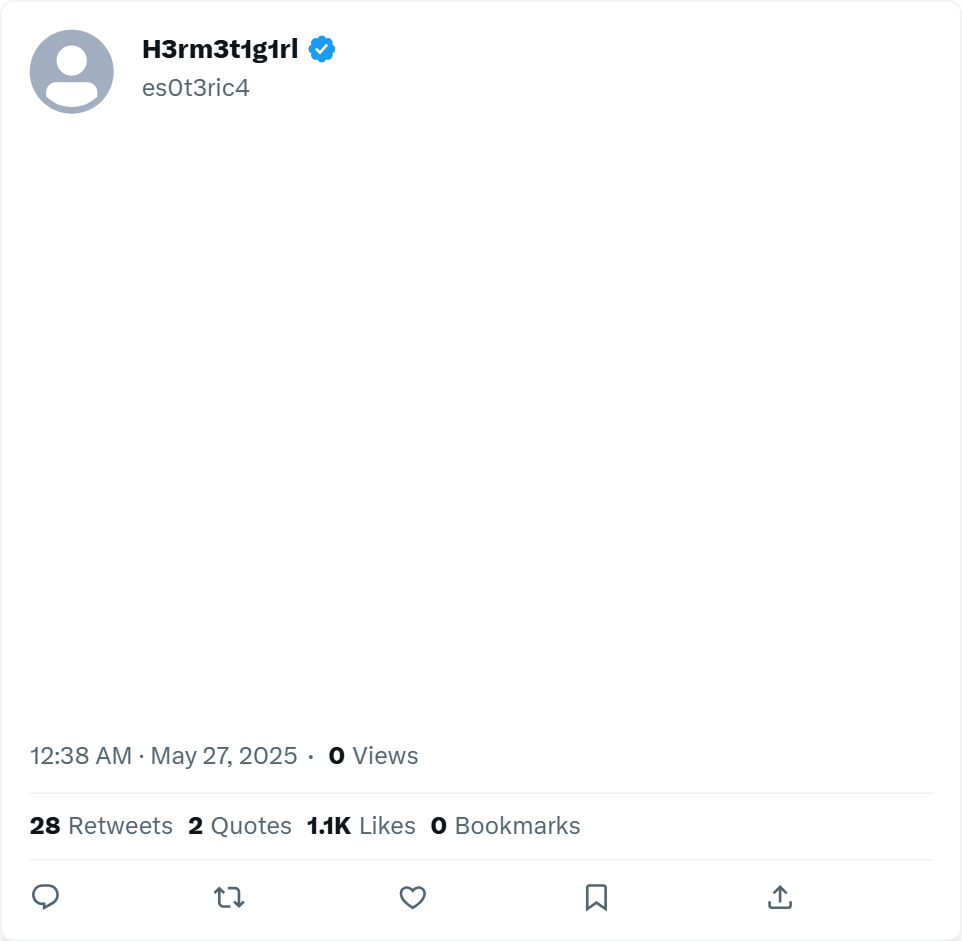Image resolution: width=962 pixels, height=941 pixels.
Task: Show who liked via 1.1K Likes
Action: [361, 826]
